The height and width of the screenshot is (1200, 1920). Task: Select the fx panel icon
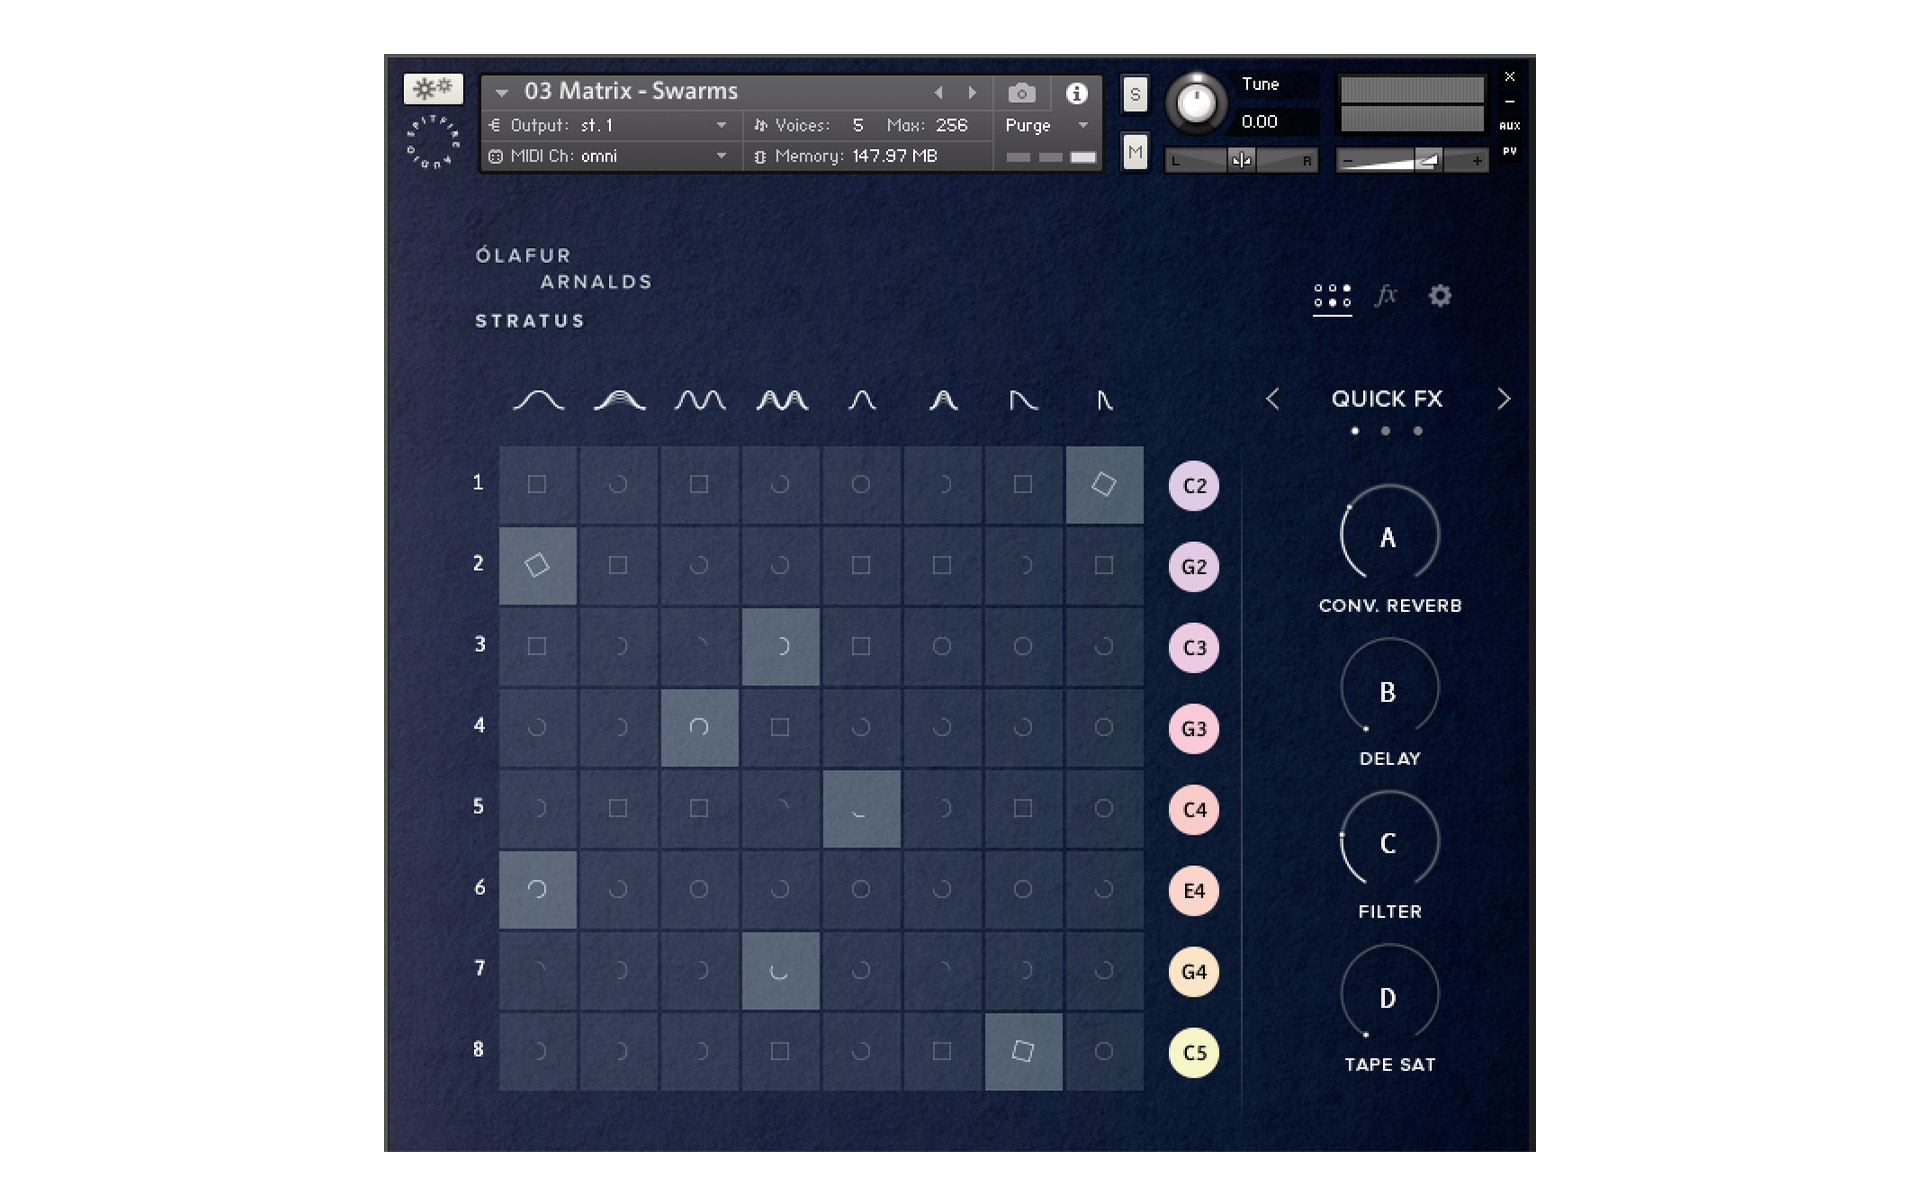tap(1387, 296)
